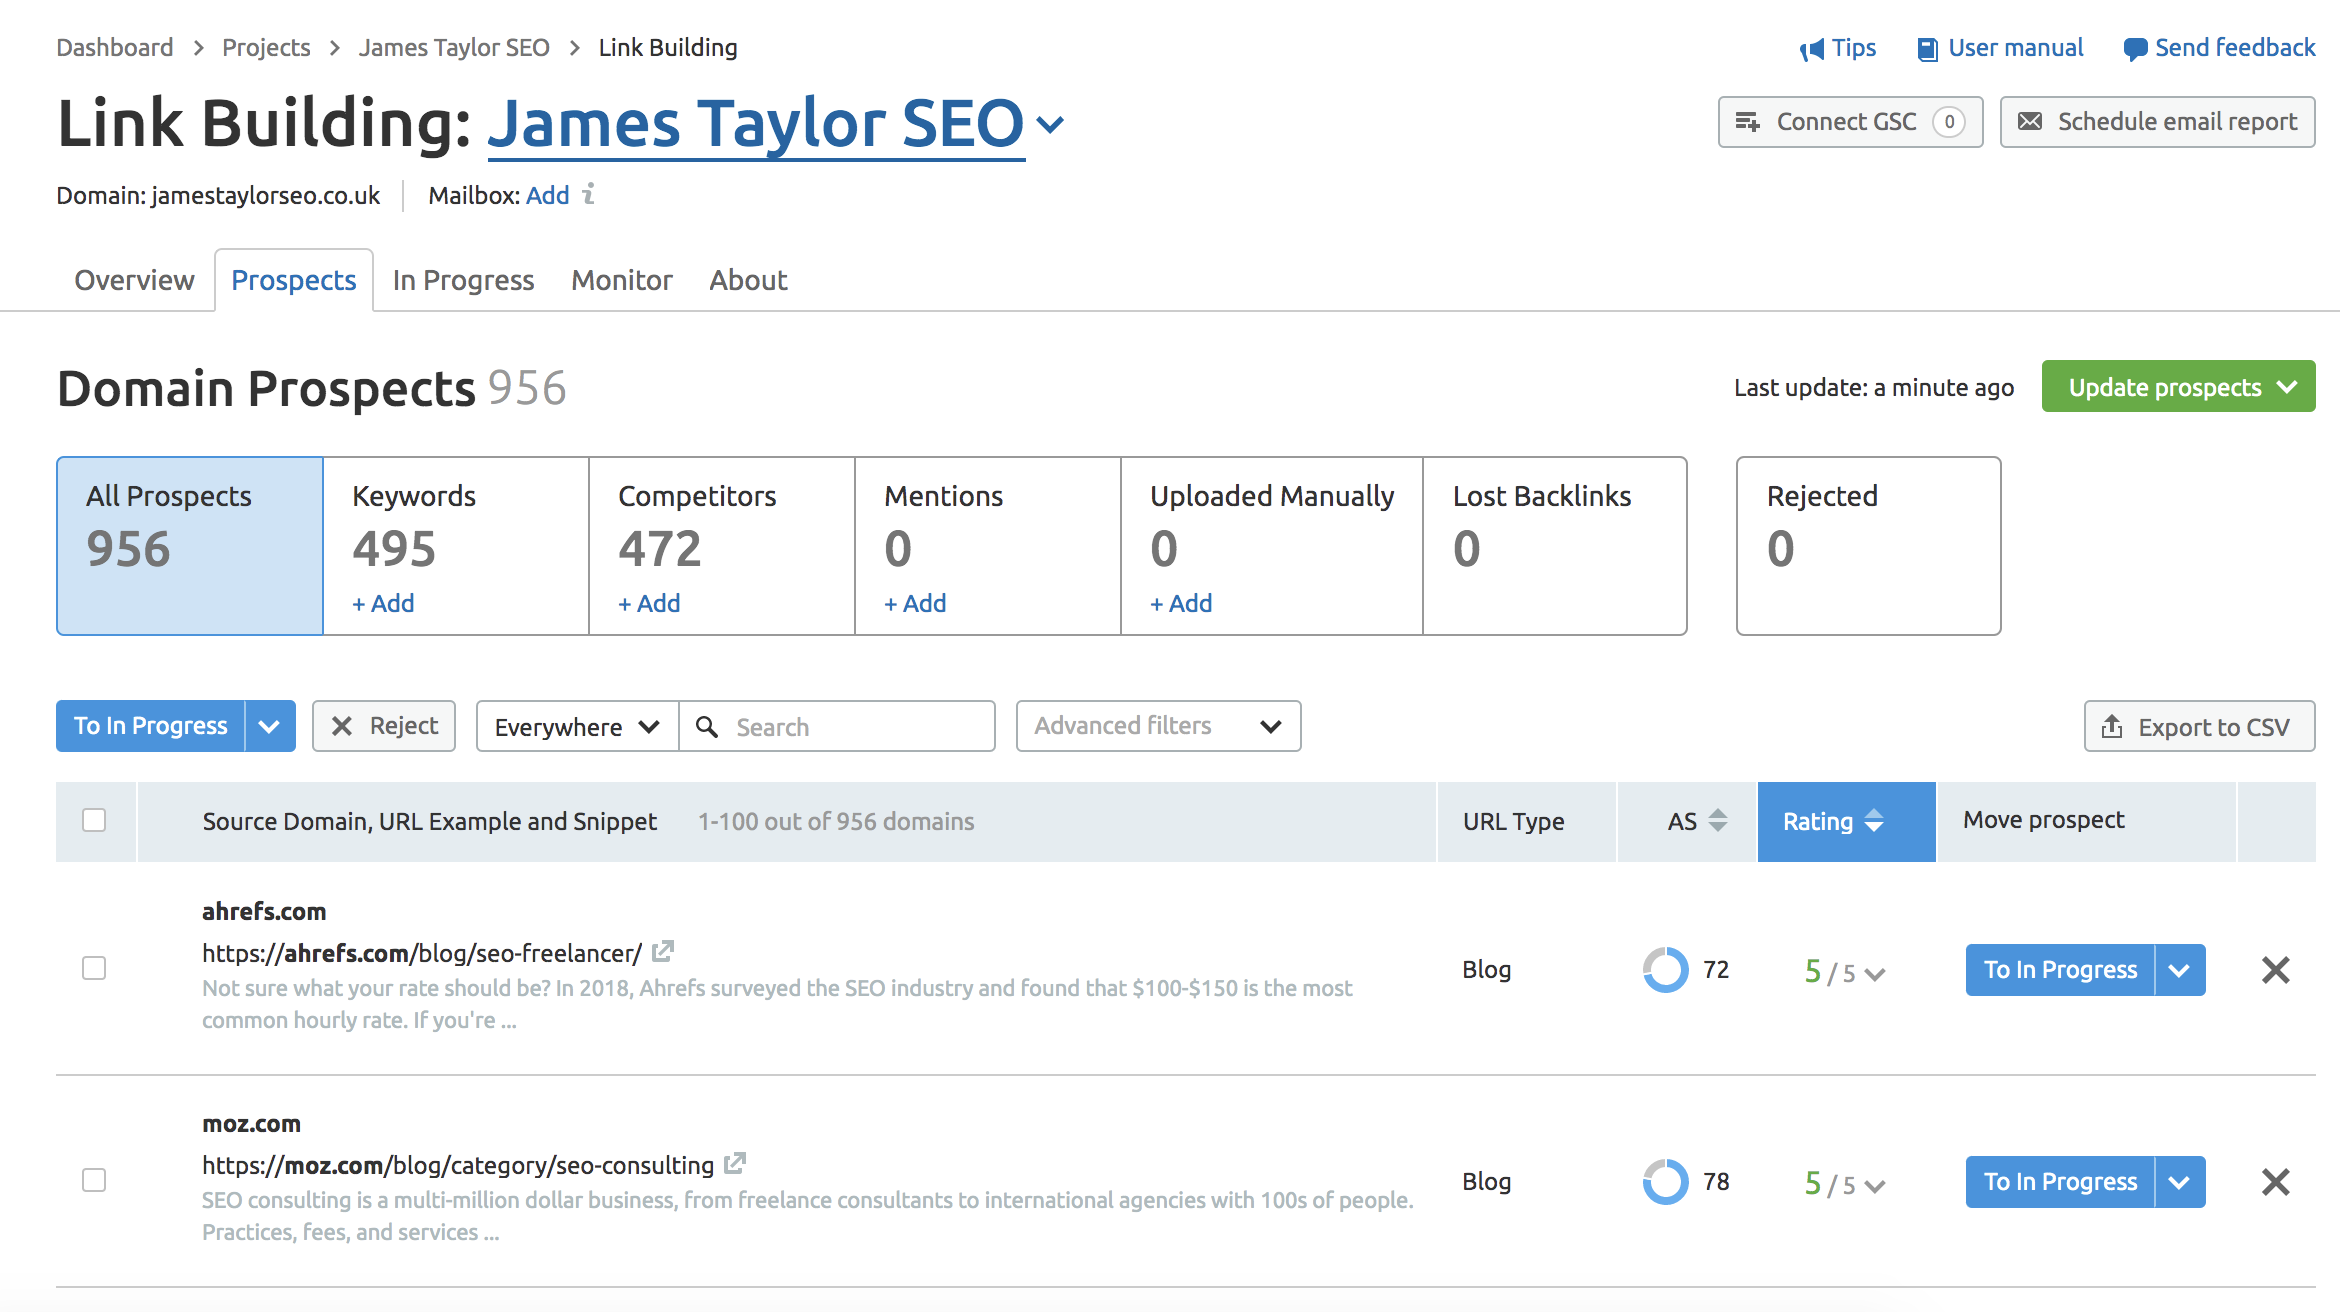
Task: Select the Lost Backlinks card
Action: tap(1555, 546)
